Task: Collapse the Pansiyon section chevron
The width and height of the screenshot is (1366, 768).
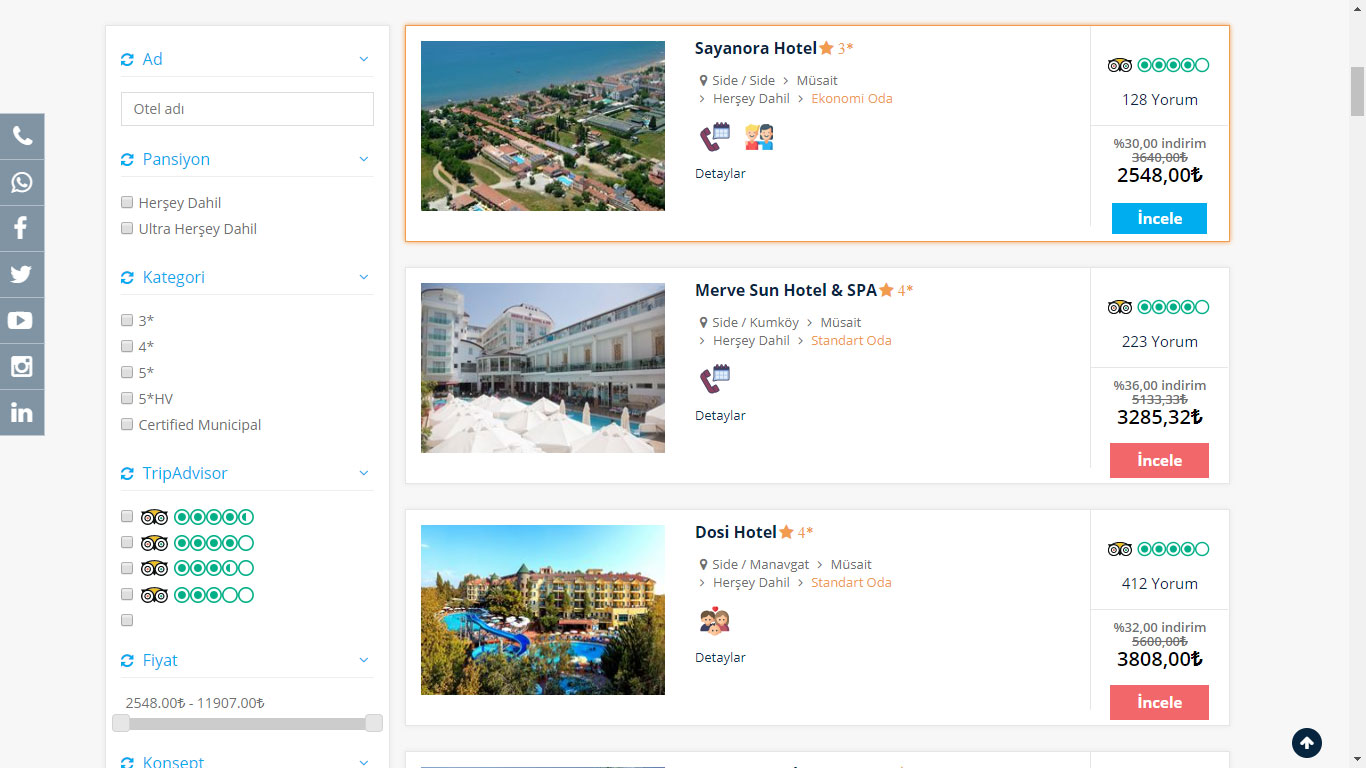Action: tap(364, 159)
